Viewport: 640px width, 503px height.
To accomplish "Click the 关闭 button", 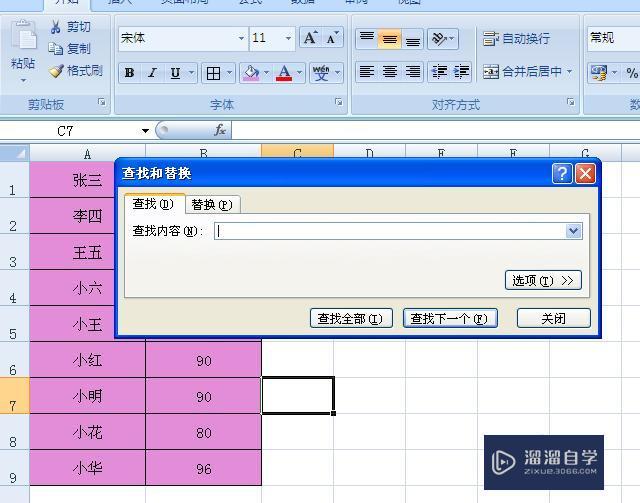I will coord(553,318).
